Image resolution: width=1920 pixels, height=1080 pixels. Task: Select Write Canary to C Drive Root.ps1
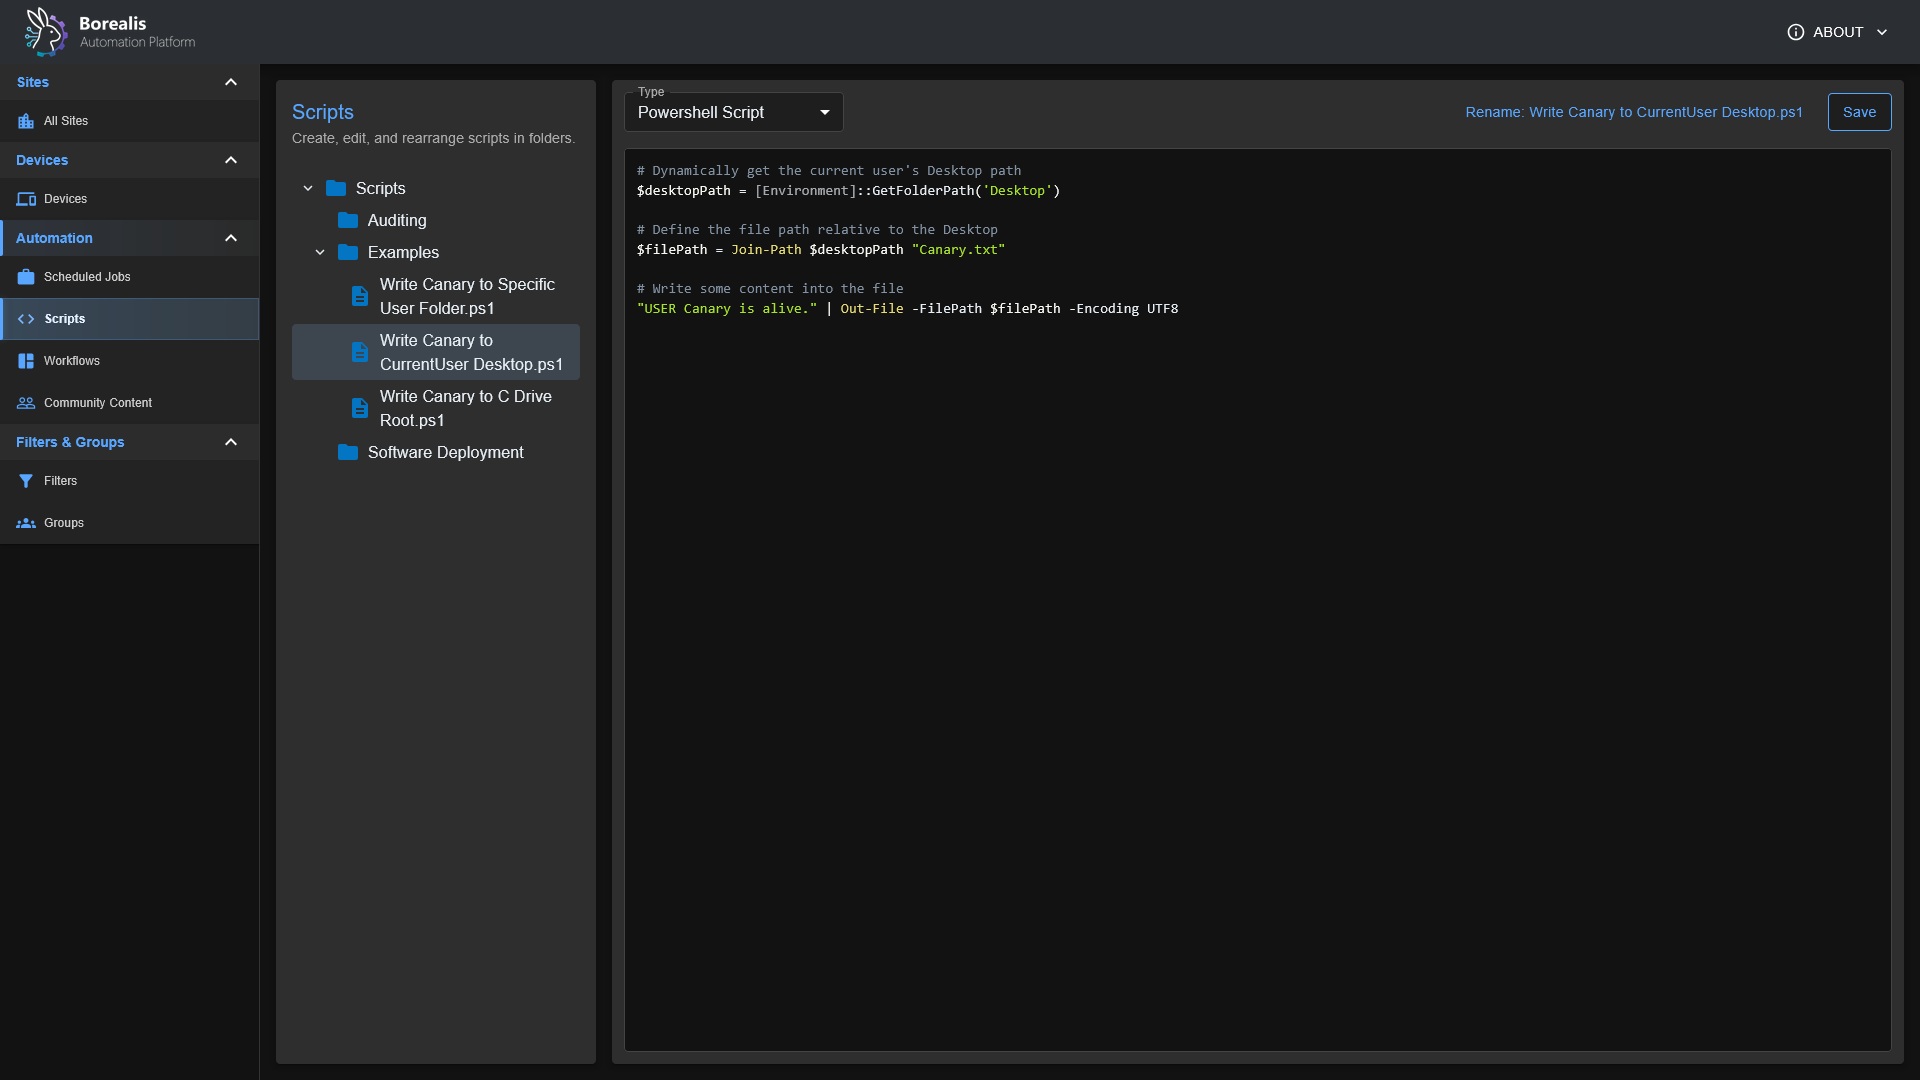(x=464, y=408)
